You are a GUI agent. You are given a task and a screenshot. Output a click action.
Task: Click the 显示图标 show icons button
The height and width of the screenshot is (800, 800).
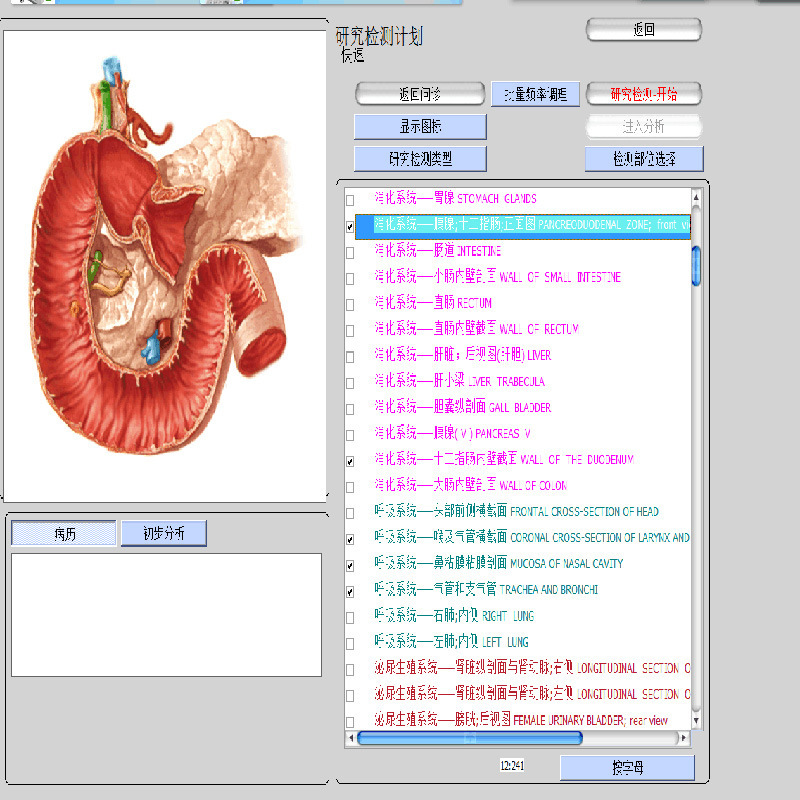coord(420,127)
